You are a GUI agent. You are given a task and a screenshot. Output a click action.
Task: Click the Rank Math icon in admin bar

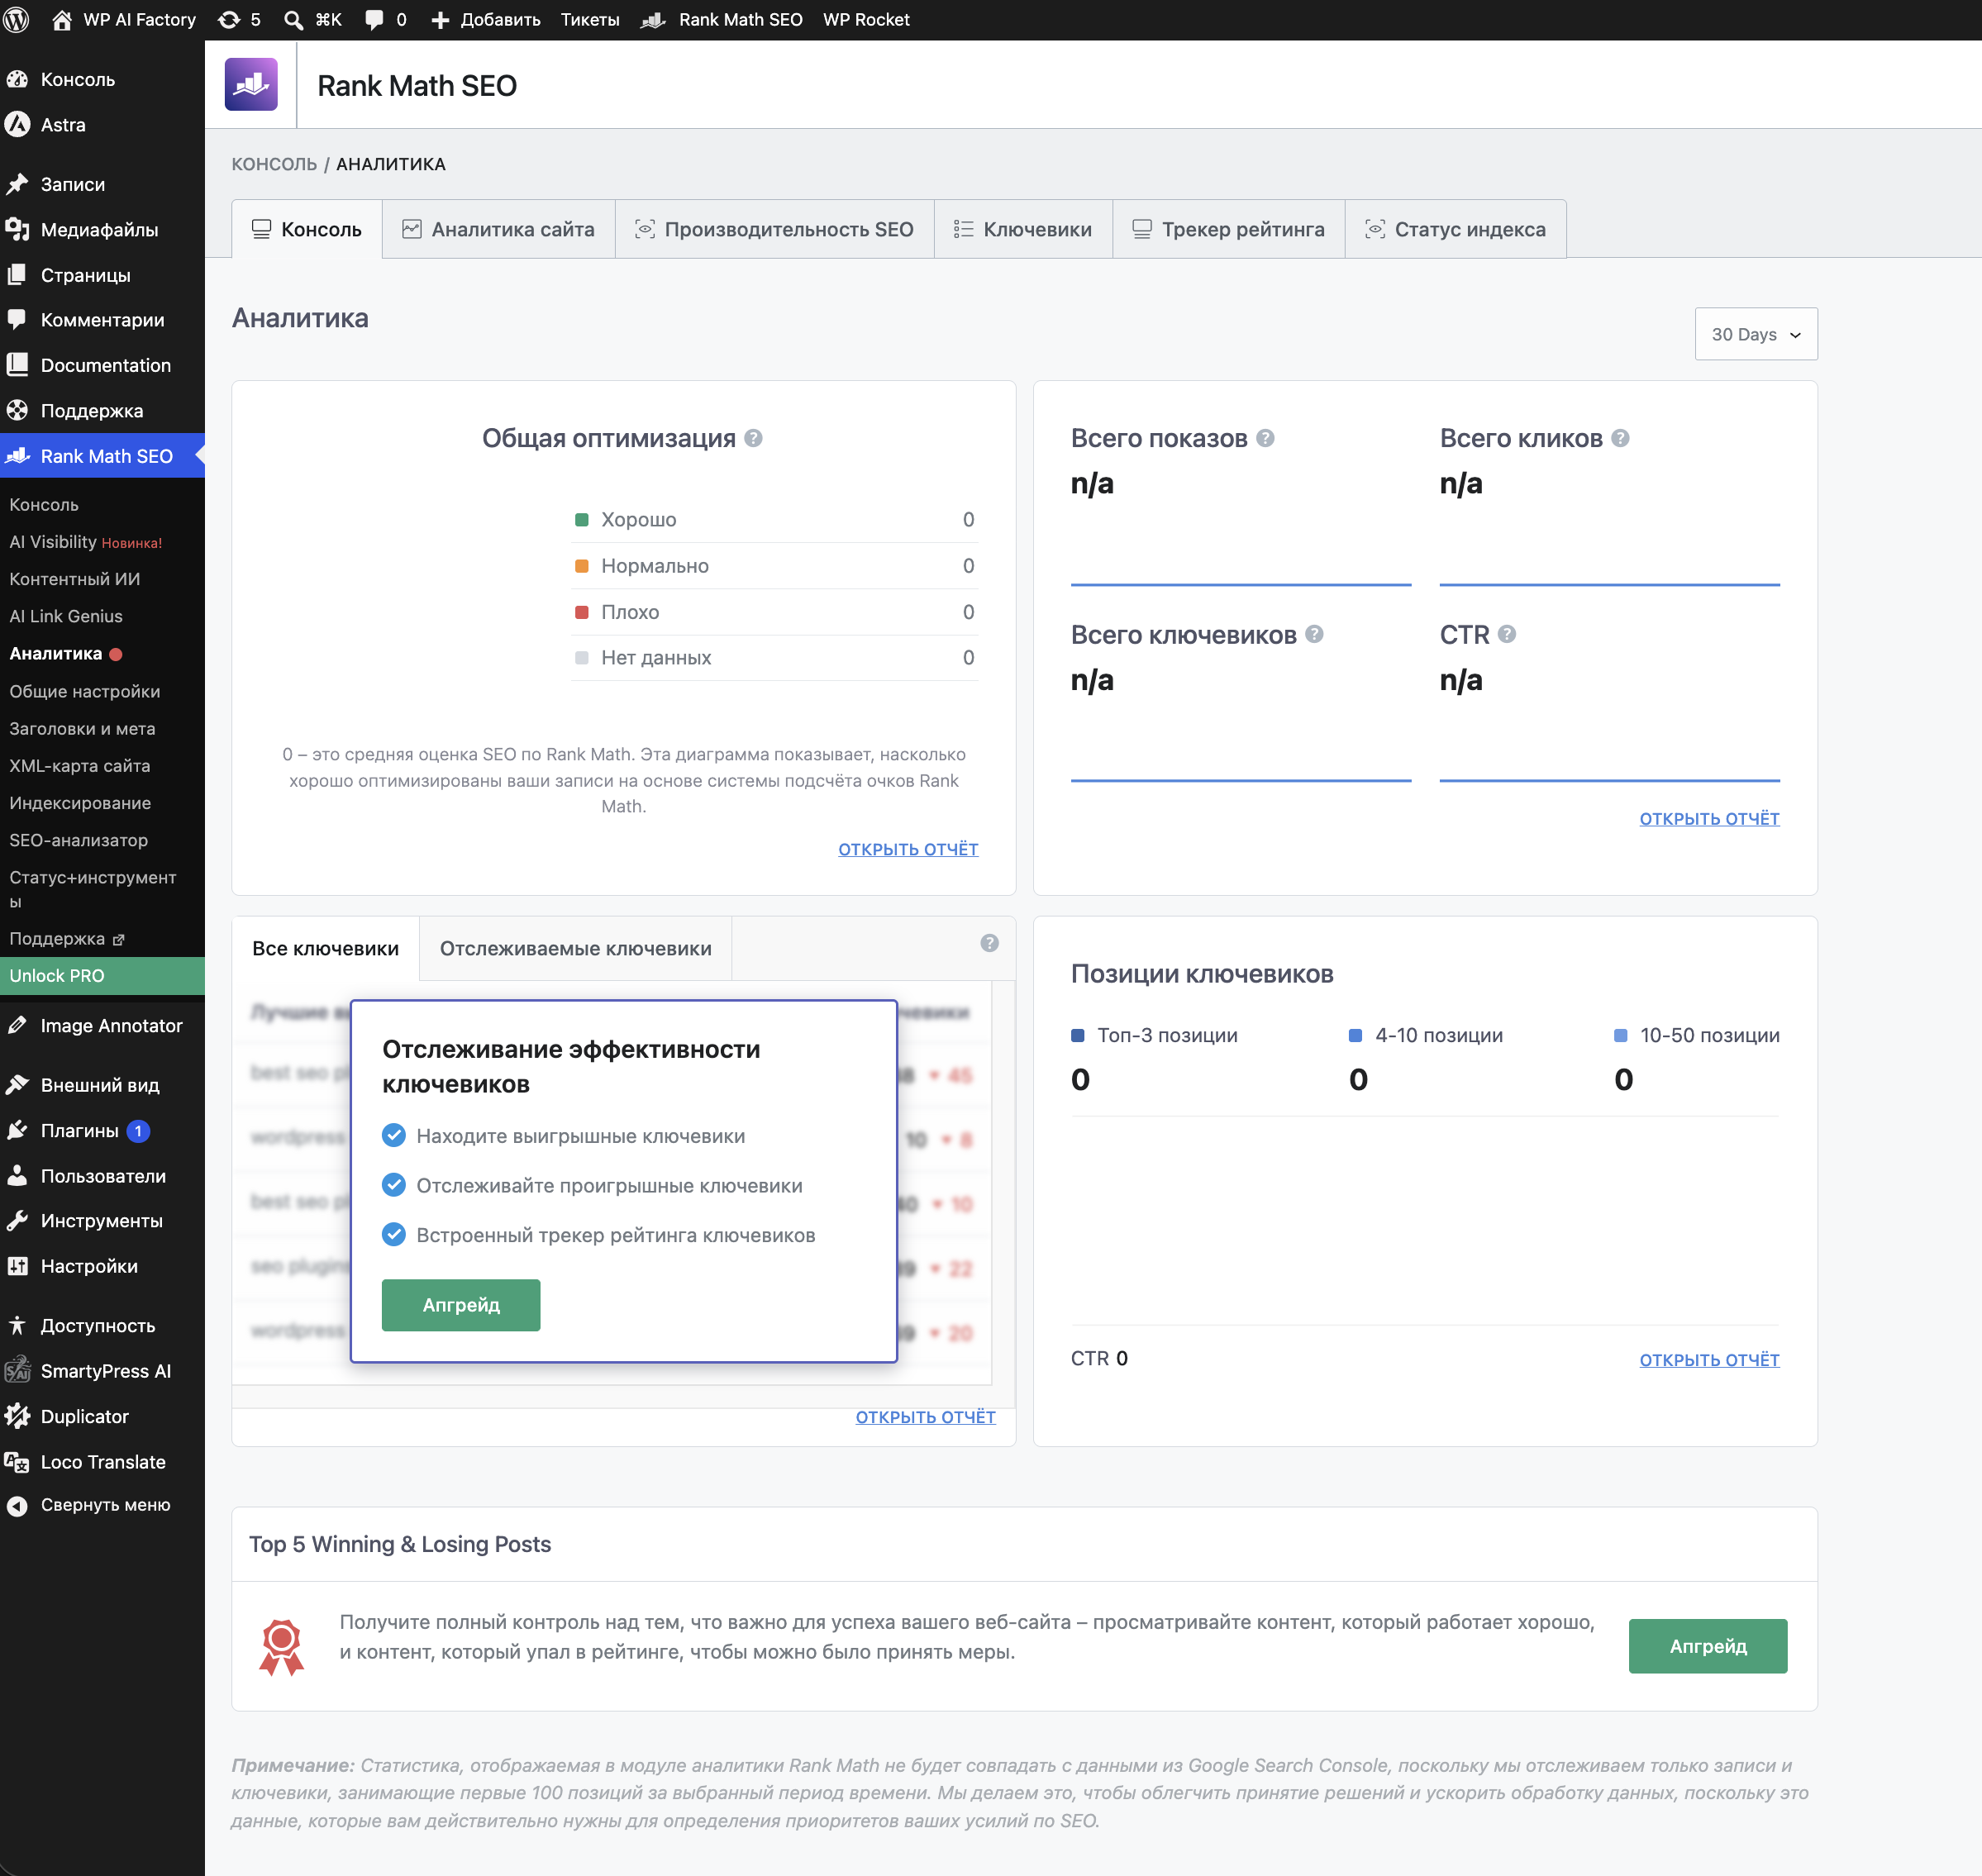pos(653,20)
